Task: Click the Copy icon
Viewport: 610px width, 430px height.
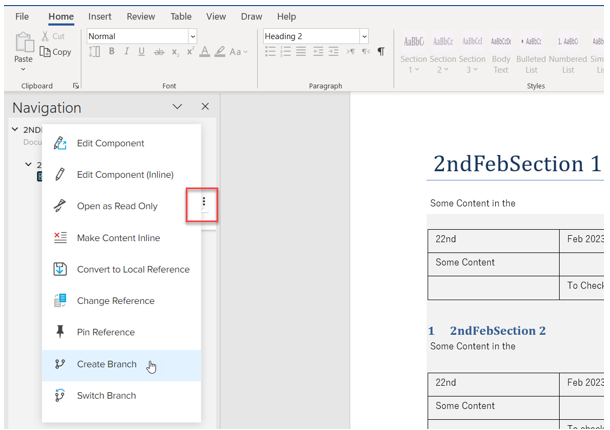Action: coord(45,52)
